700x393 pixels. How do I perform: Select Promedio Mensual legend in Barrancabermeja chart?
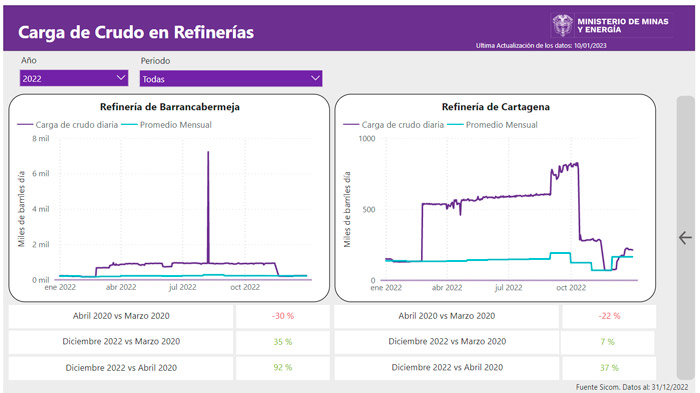point(167,125)
